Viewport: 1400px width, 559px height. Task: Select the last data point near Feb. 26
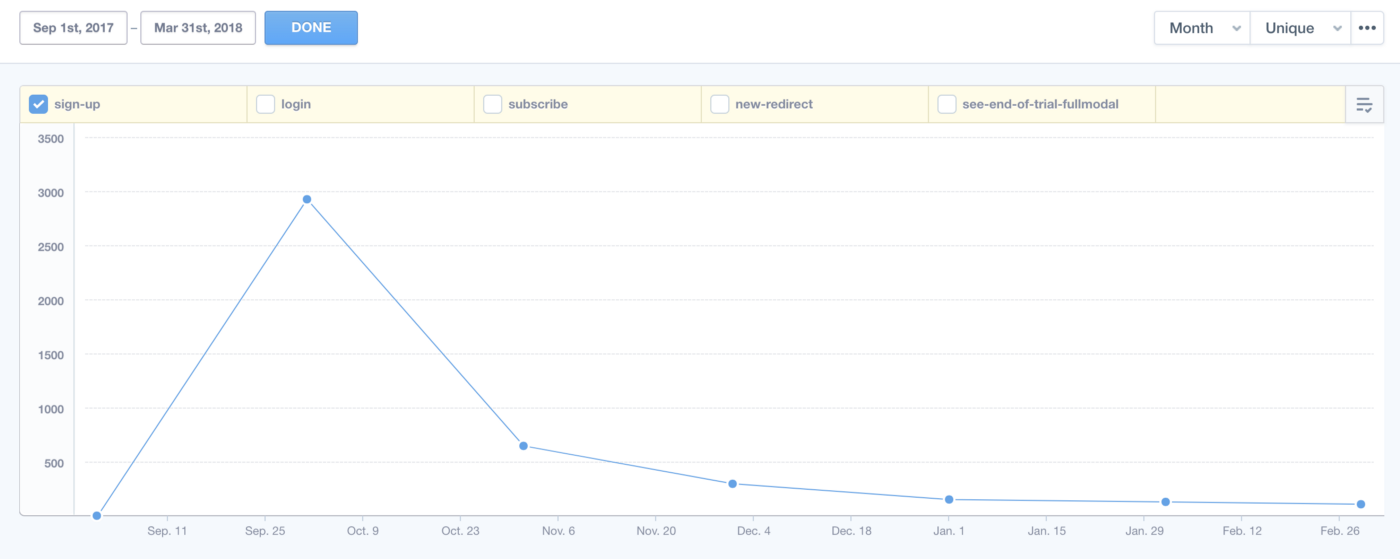point(1361,504)
